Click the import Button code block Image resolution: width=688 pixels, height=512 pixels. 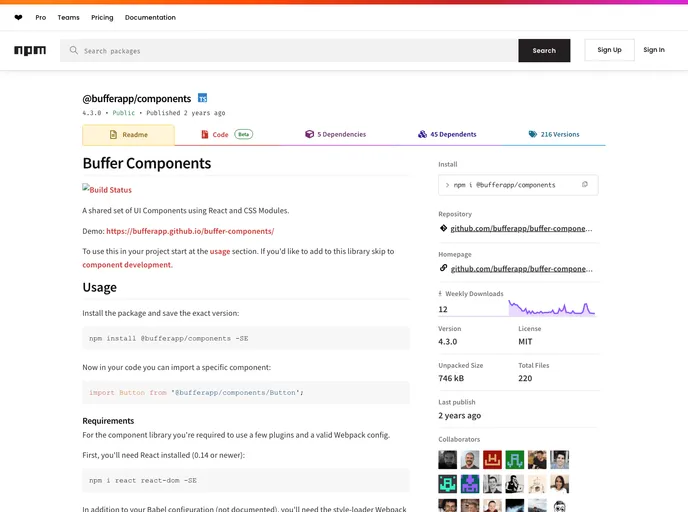click(x=246, y=392)
